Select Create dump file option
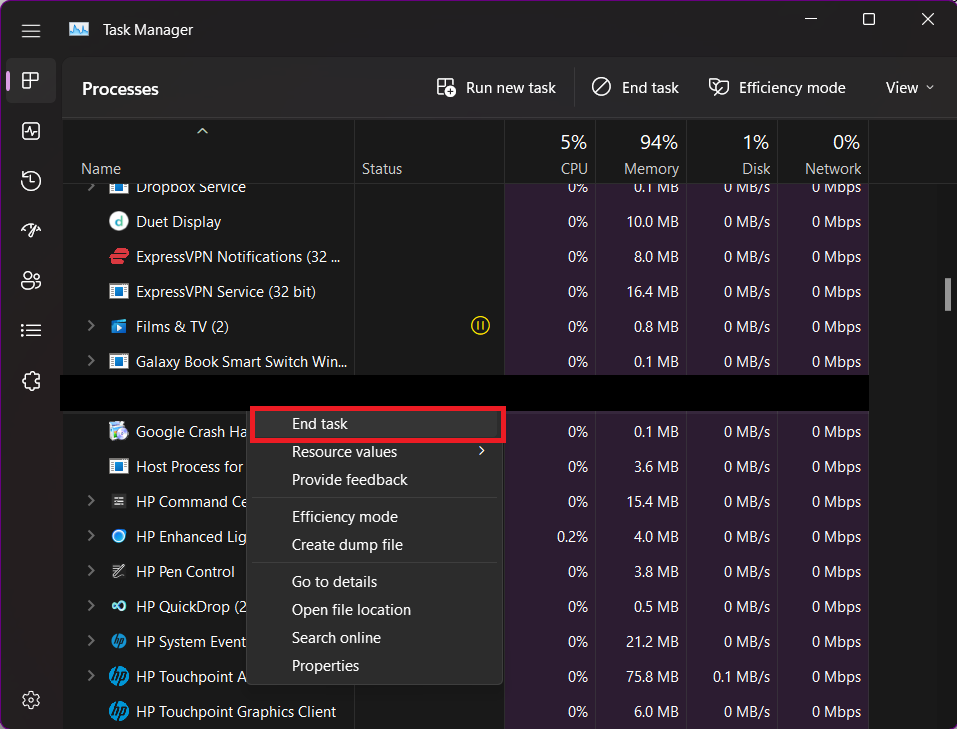This screenshot has height=729, width=957. click(375, 545)
